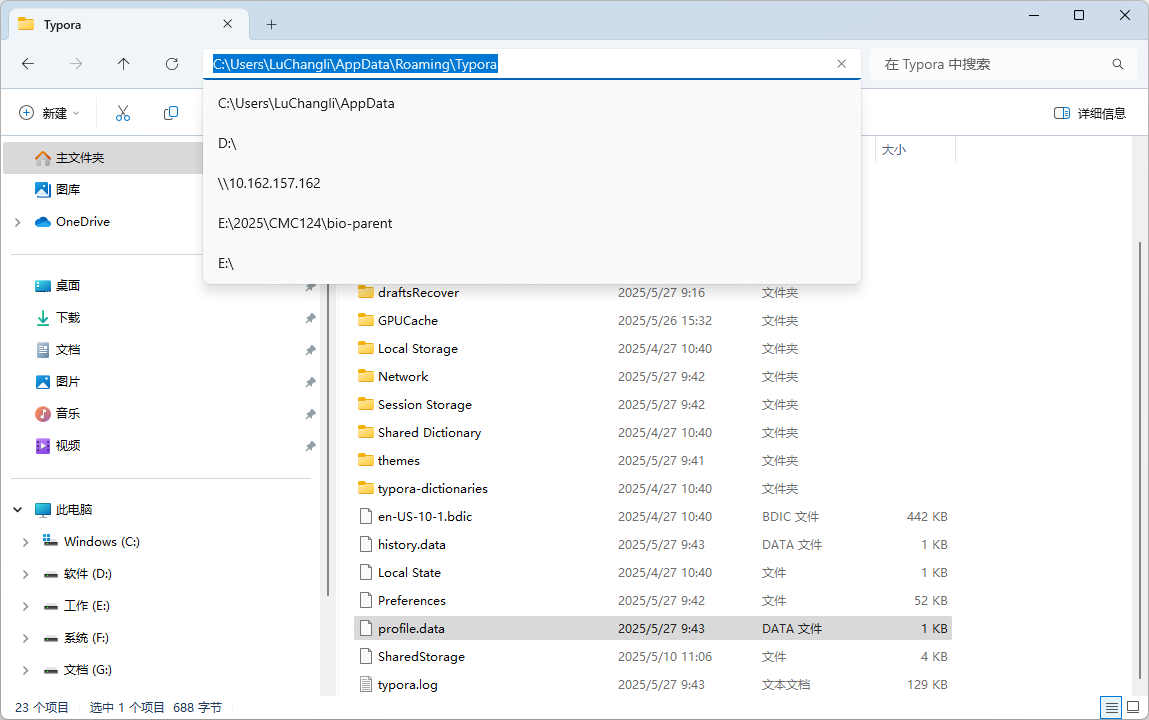Expand 文档 (G:) drive node
Screen dimensions: 1149x720
26,670
